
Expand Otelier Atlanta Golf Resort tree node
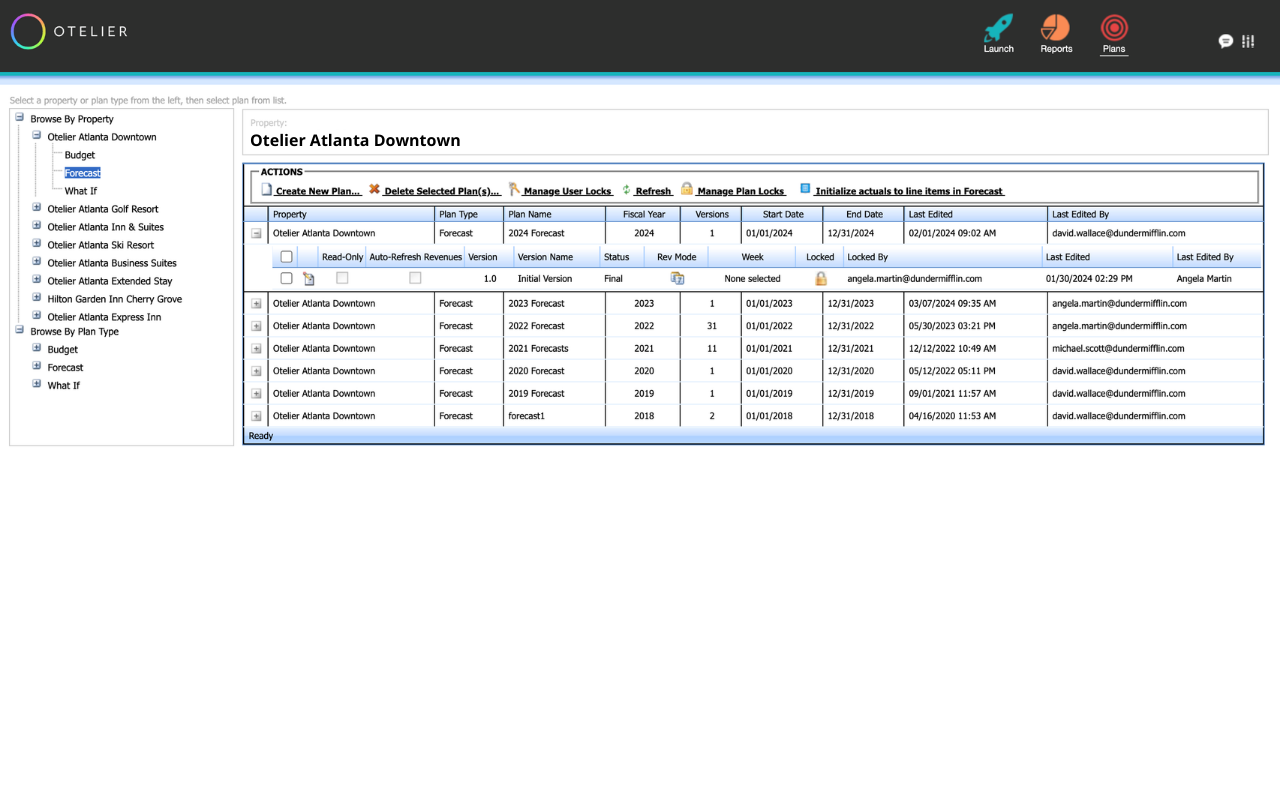(x=37, y=209)
